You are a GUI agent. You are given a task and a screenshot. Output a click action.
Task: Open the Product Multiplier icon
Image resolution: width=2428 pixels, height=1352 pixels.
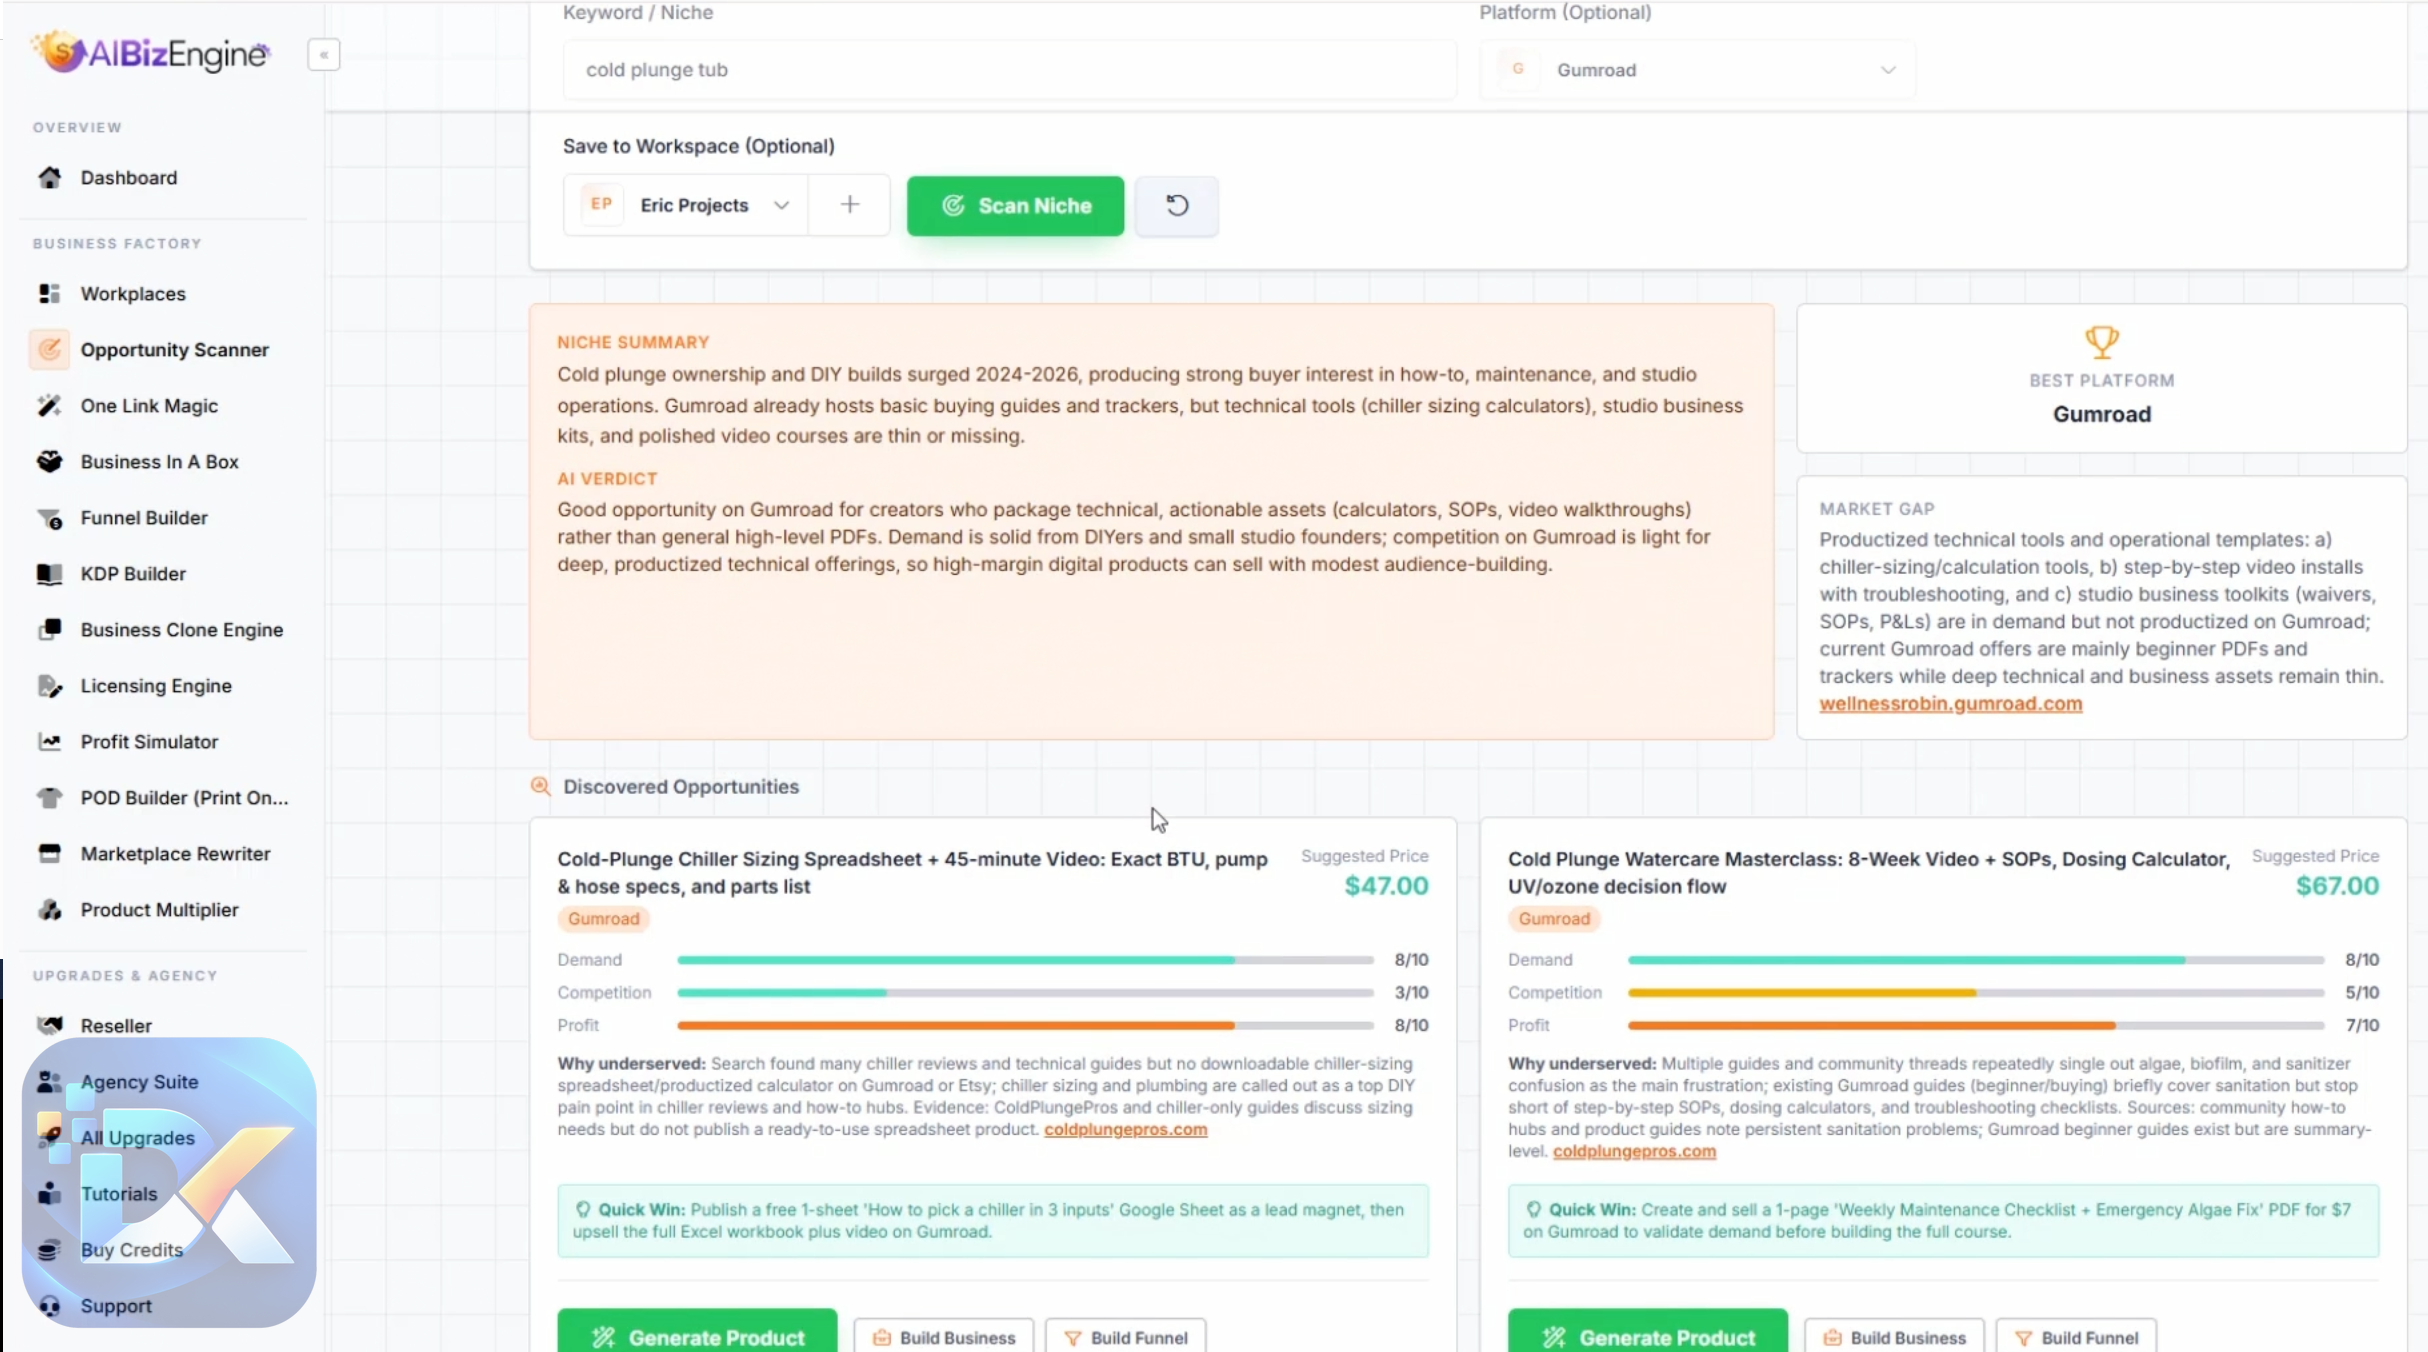pyautogui.click(x=49, y=910)
